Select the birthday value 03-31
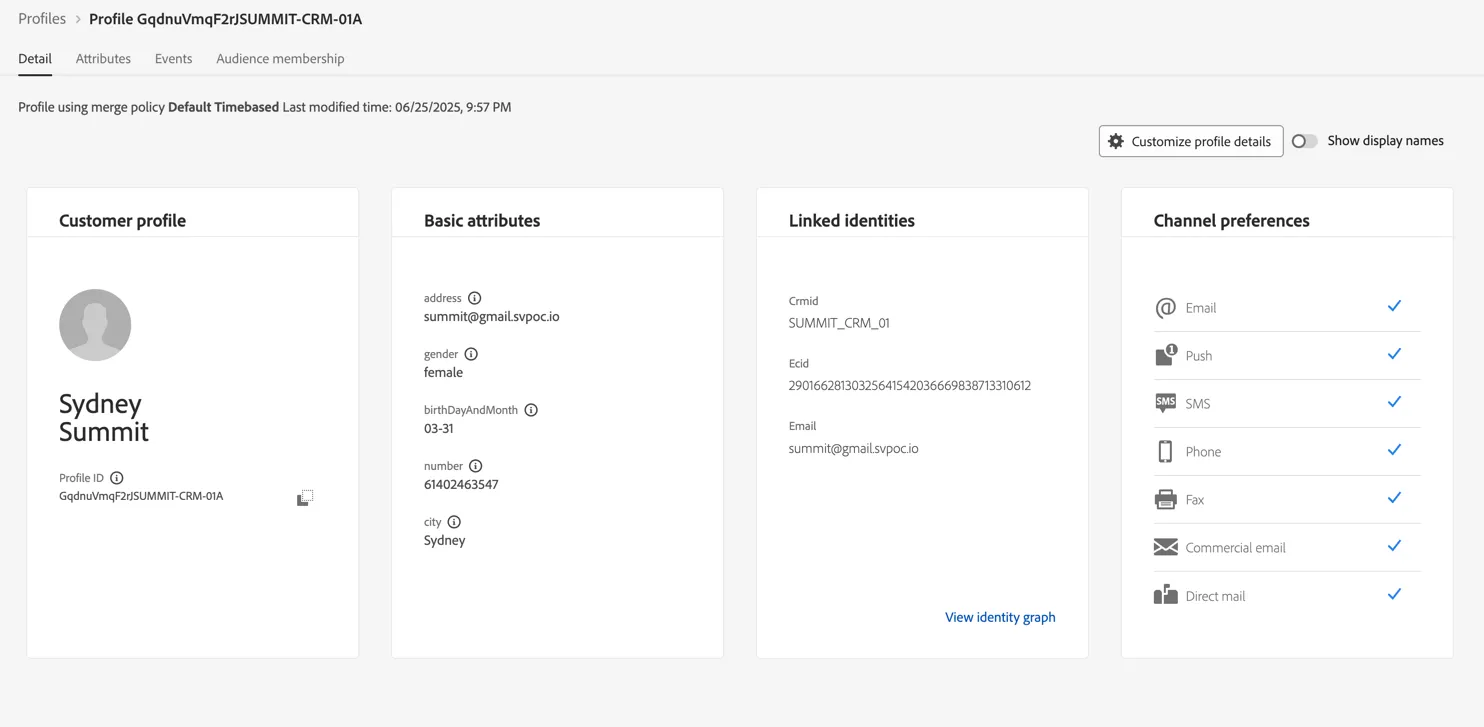This screenshot has width=1484, height=727. click(439, 429)
